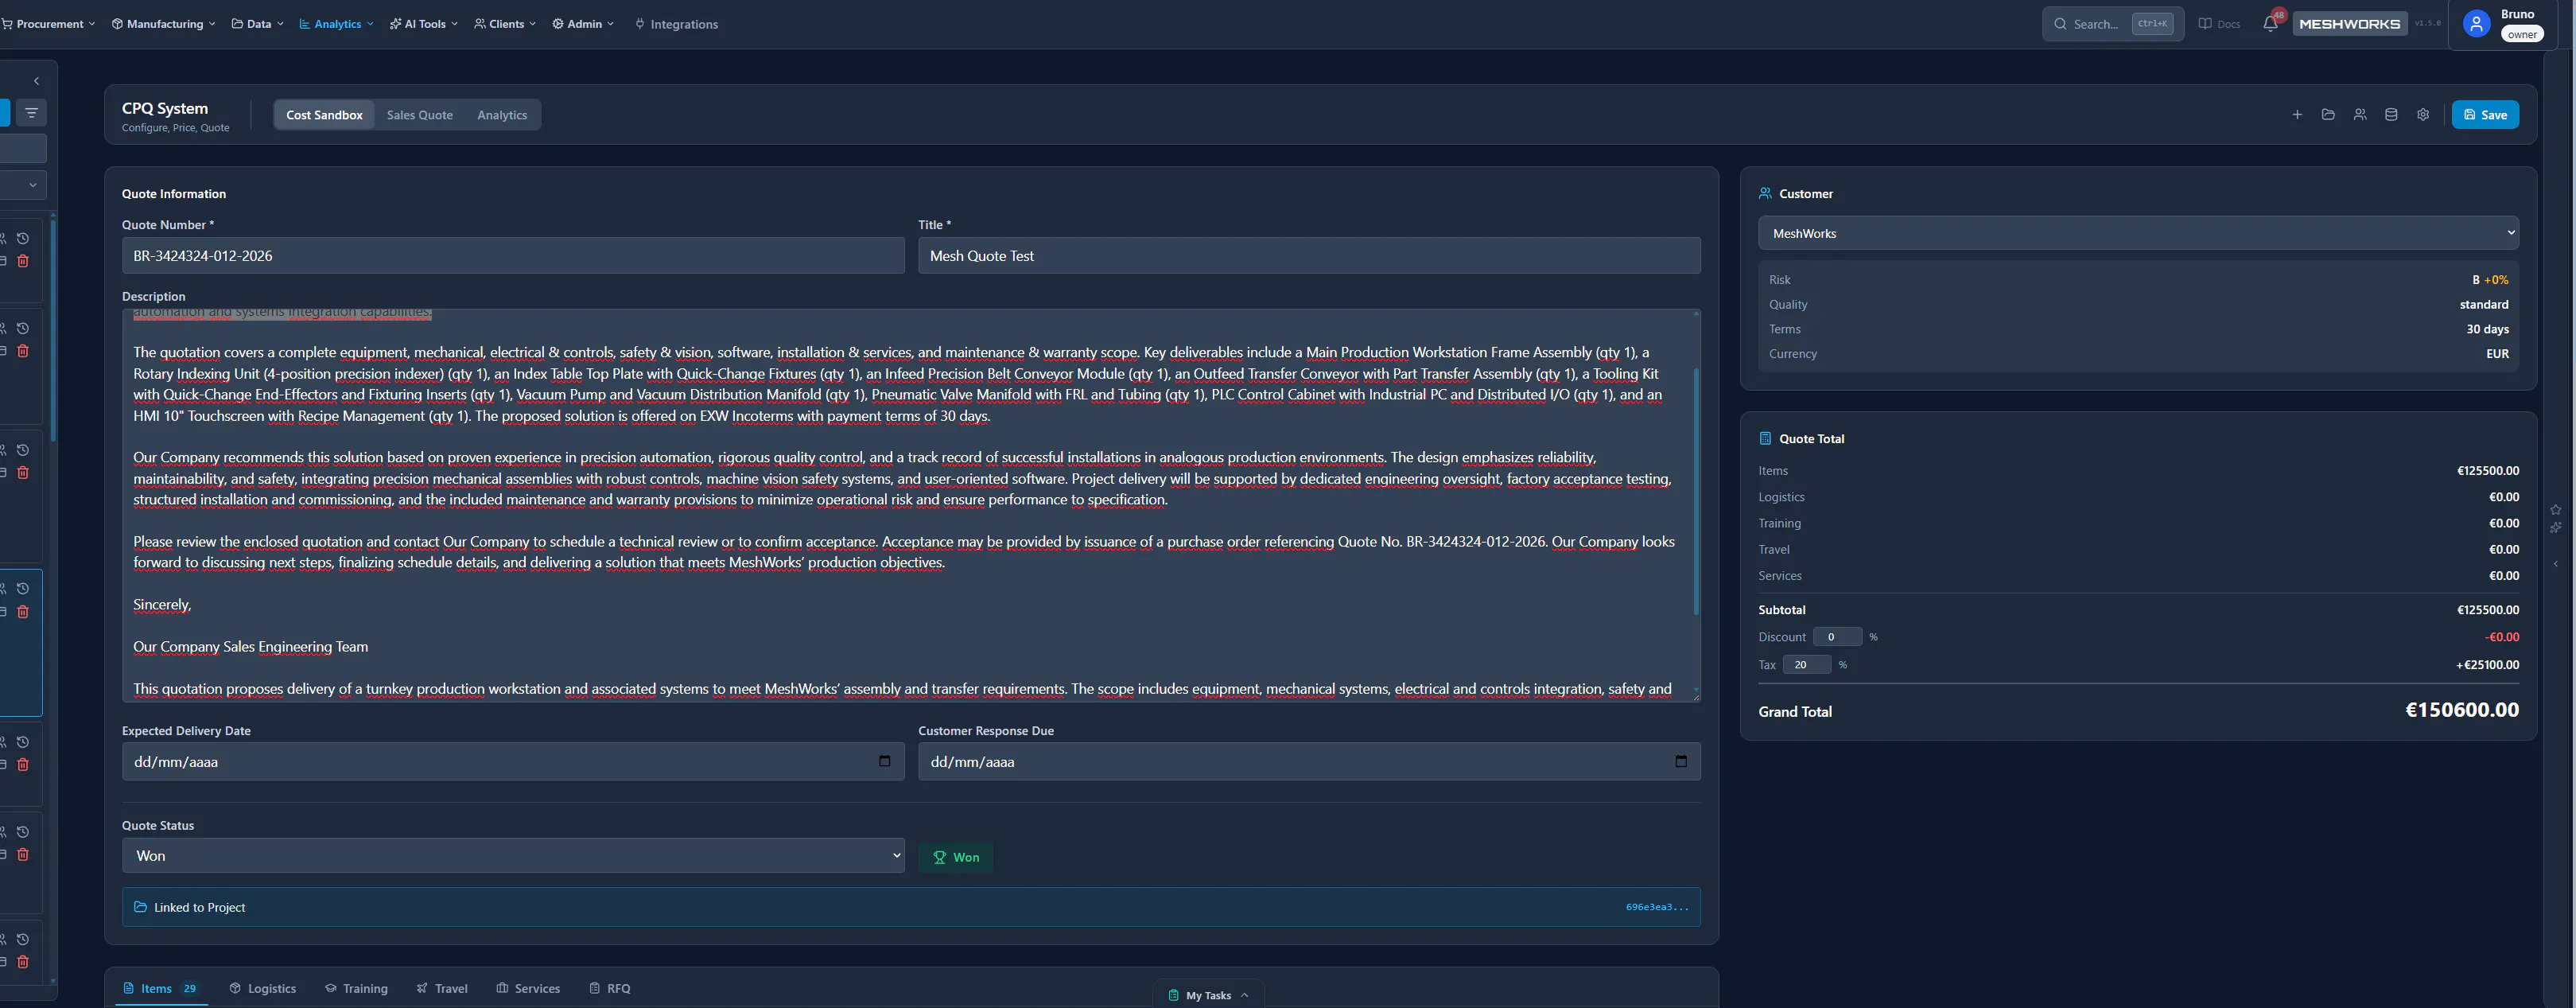The width and height of the screenshot is (2576, 1008).
Task: Open the Quote Status dropdown
Action: point(513,856)
